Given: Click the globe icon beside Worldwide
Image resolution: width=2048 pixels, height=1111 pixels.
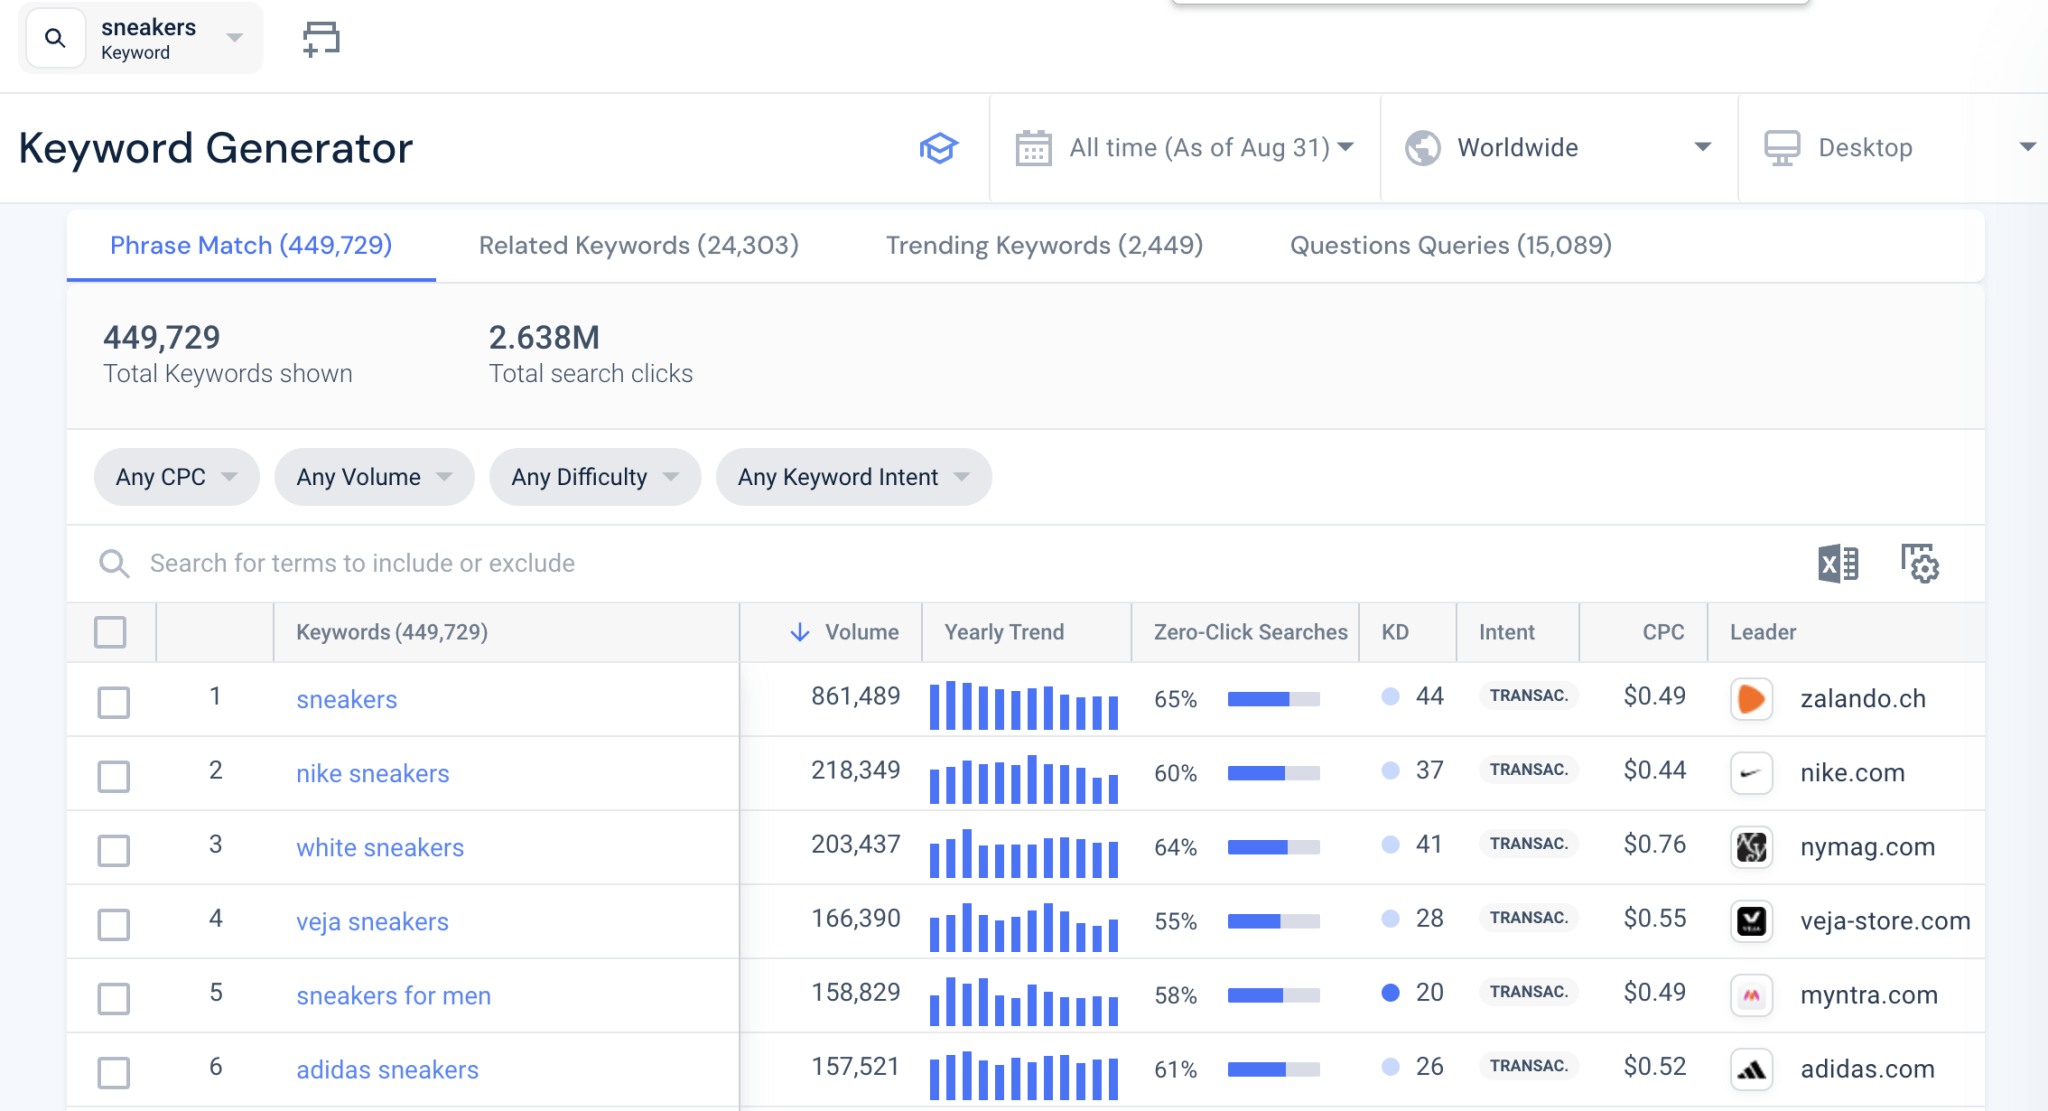Looking at the screenshot, I should coord(1422,148).
